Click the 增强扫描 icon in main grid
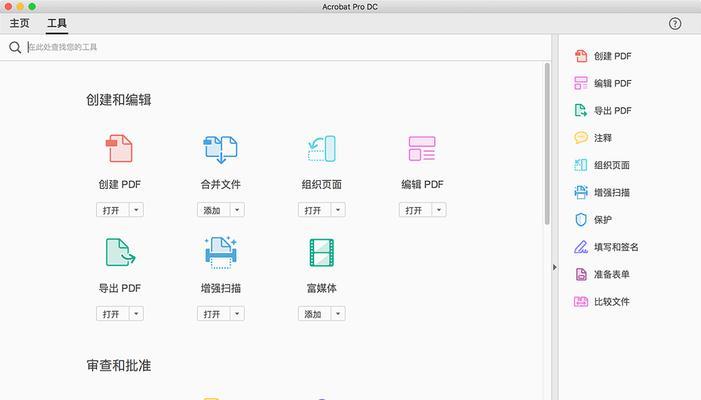 pyautogui.click(x=221, y=253)
